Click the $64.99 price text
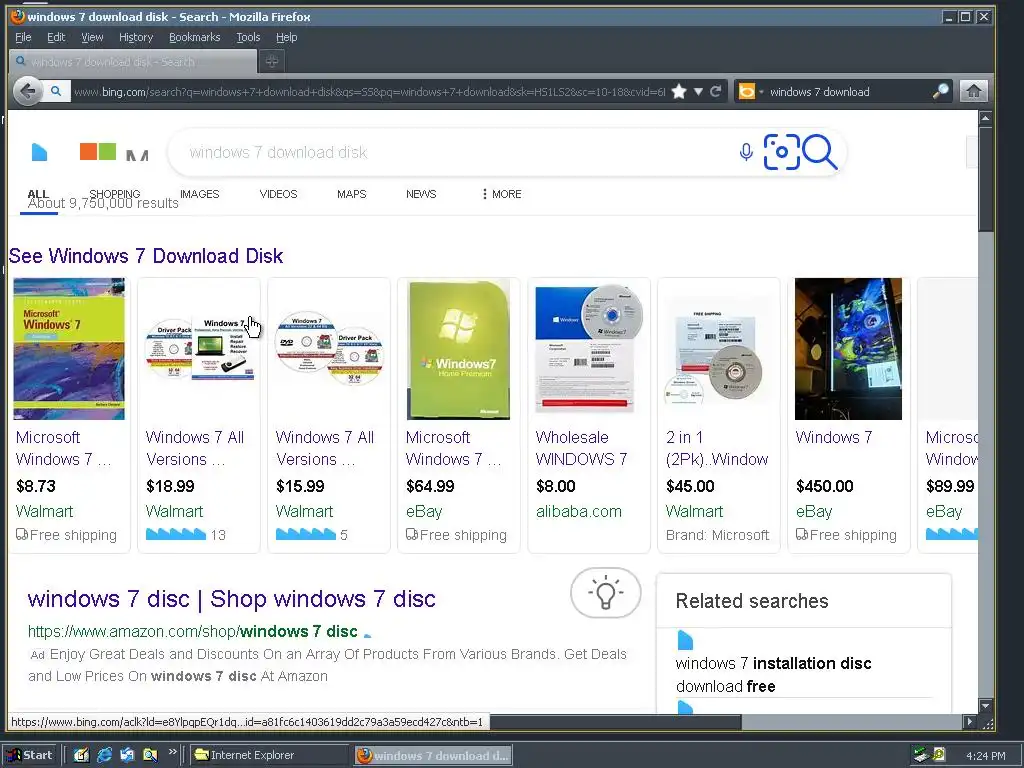This screenshot has height=768, width=1024. 430,486
